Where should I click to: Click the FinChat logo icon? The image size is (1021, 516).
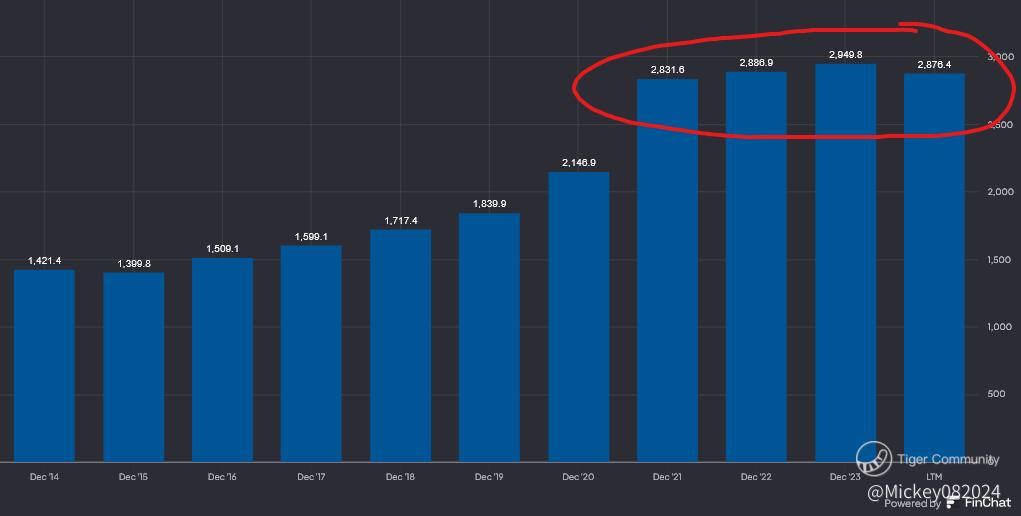coord(953,502)
